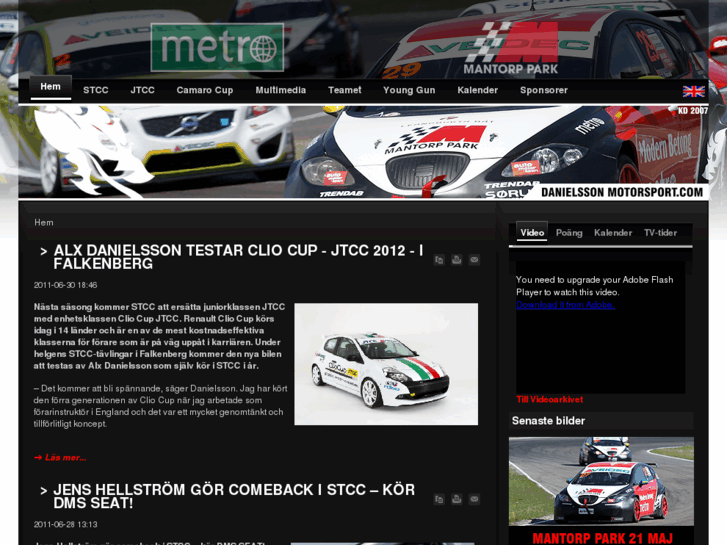Screen dimensions: 727x545
Task: Click the Hem breadcrumb link
Action: [44, 223]
